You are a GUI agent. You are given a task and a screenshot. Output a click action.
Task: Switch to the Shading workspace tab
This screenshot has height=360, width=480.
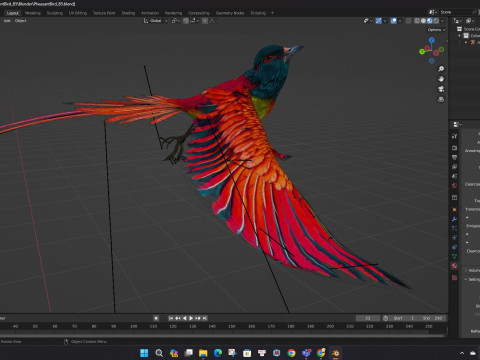[128, 13]
